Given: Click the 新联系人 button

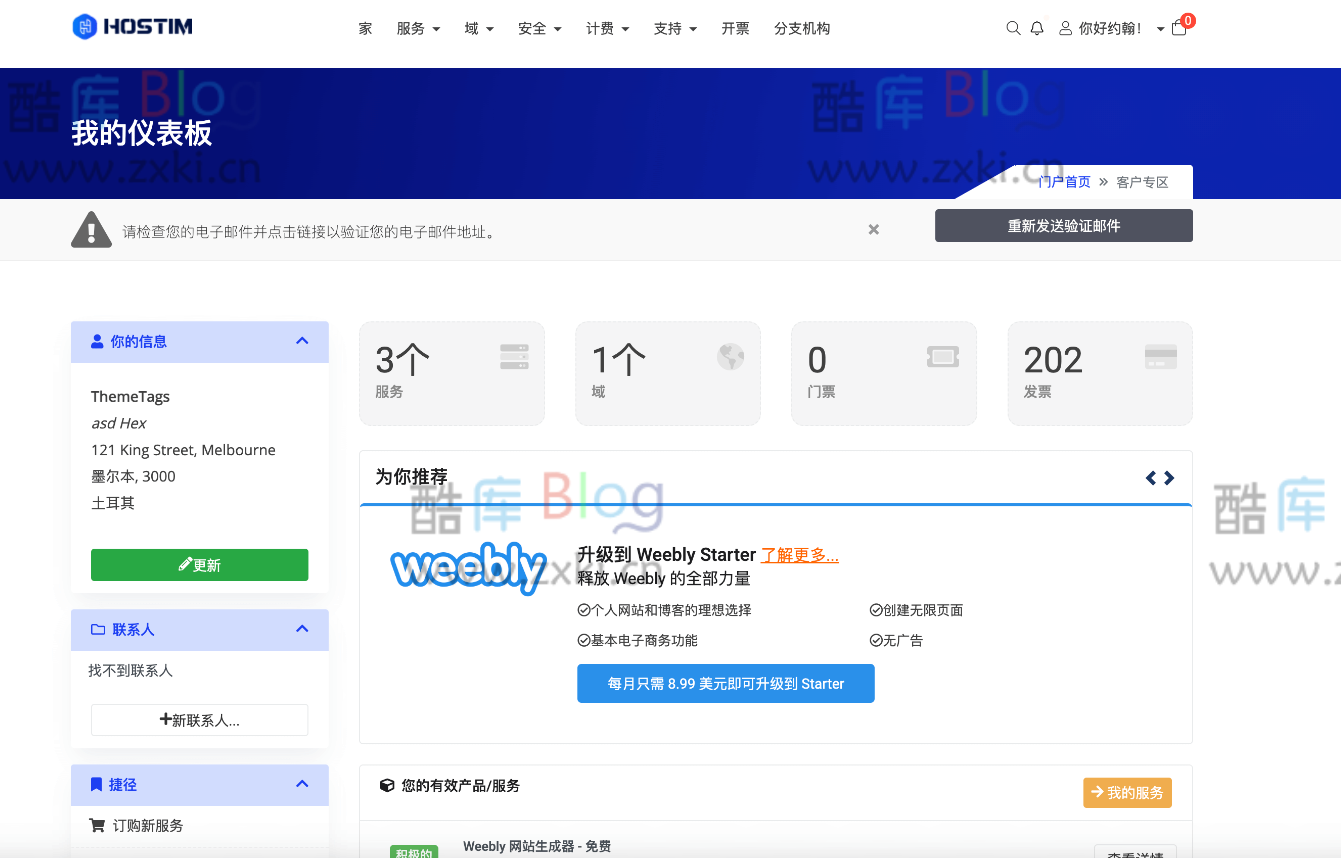Looking at the screenshot, I should pos(200,720).
